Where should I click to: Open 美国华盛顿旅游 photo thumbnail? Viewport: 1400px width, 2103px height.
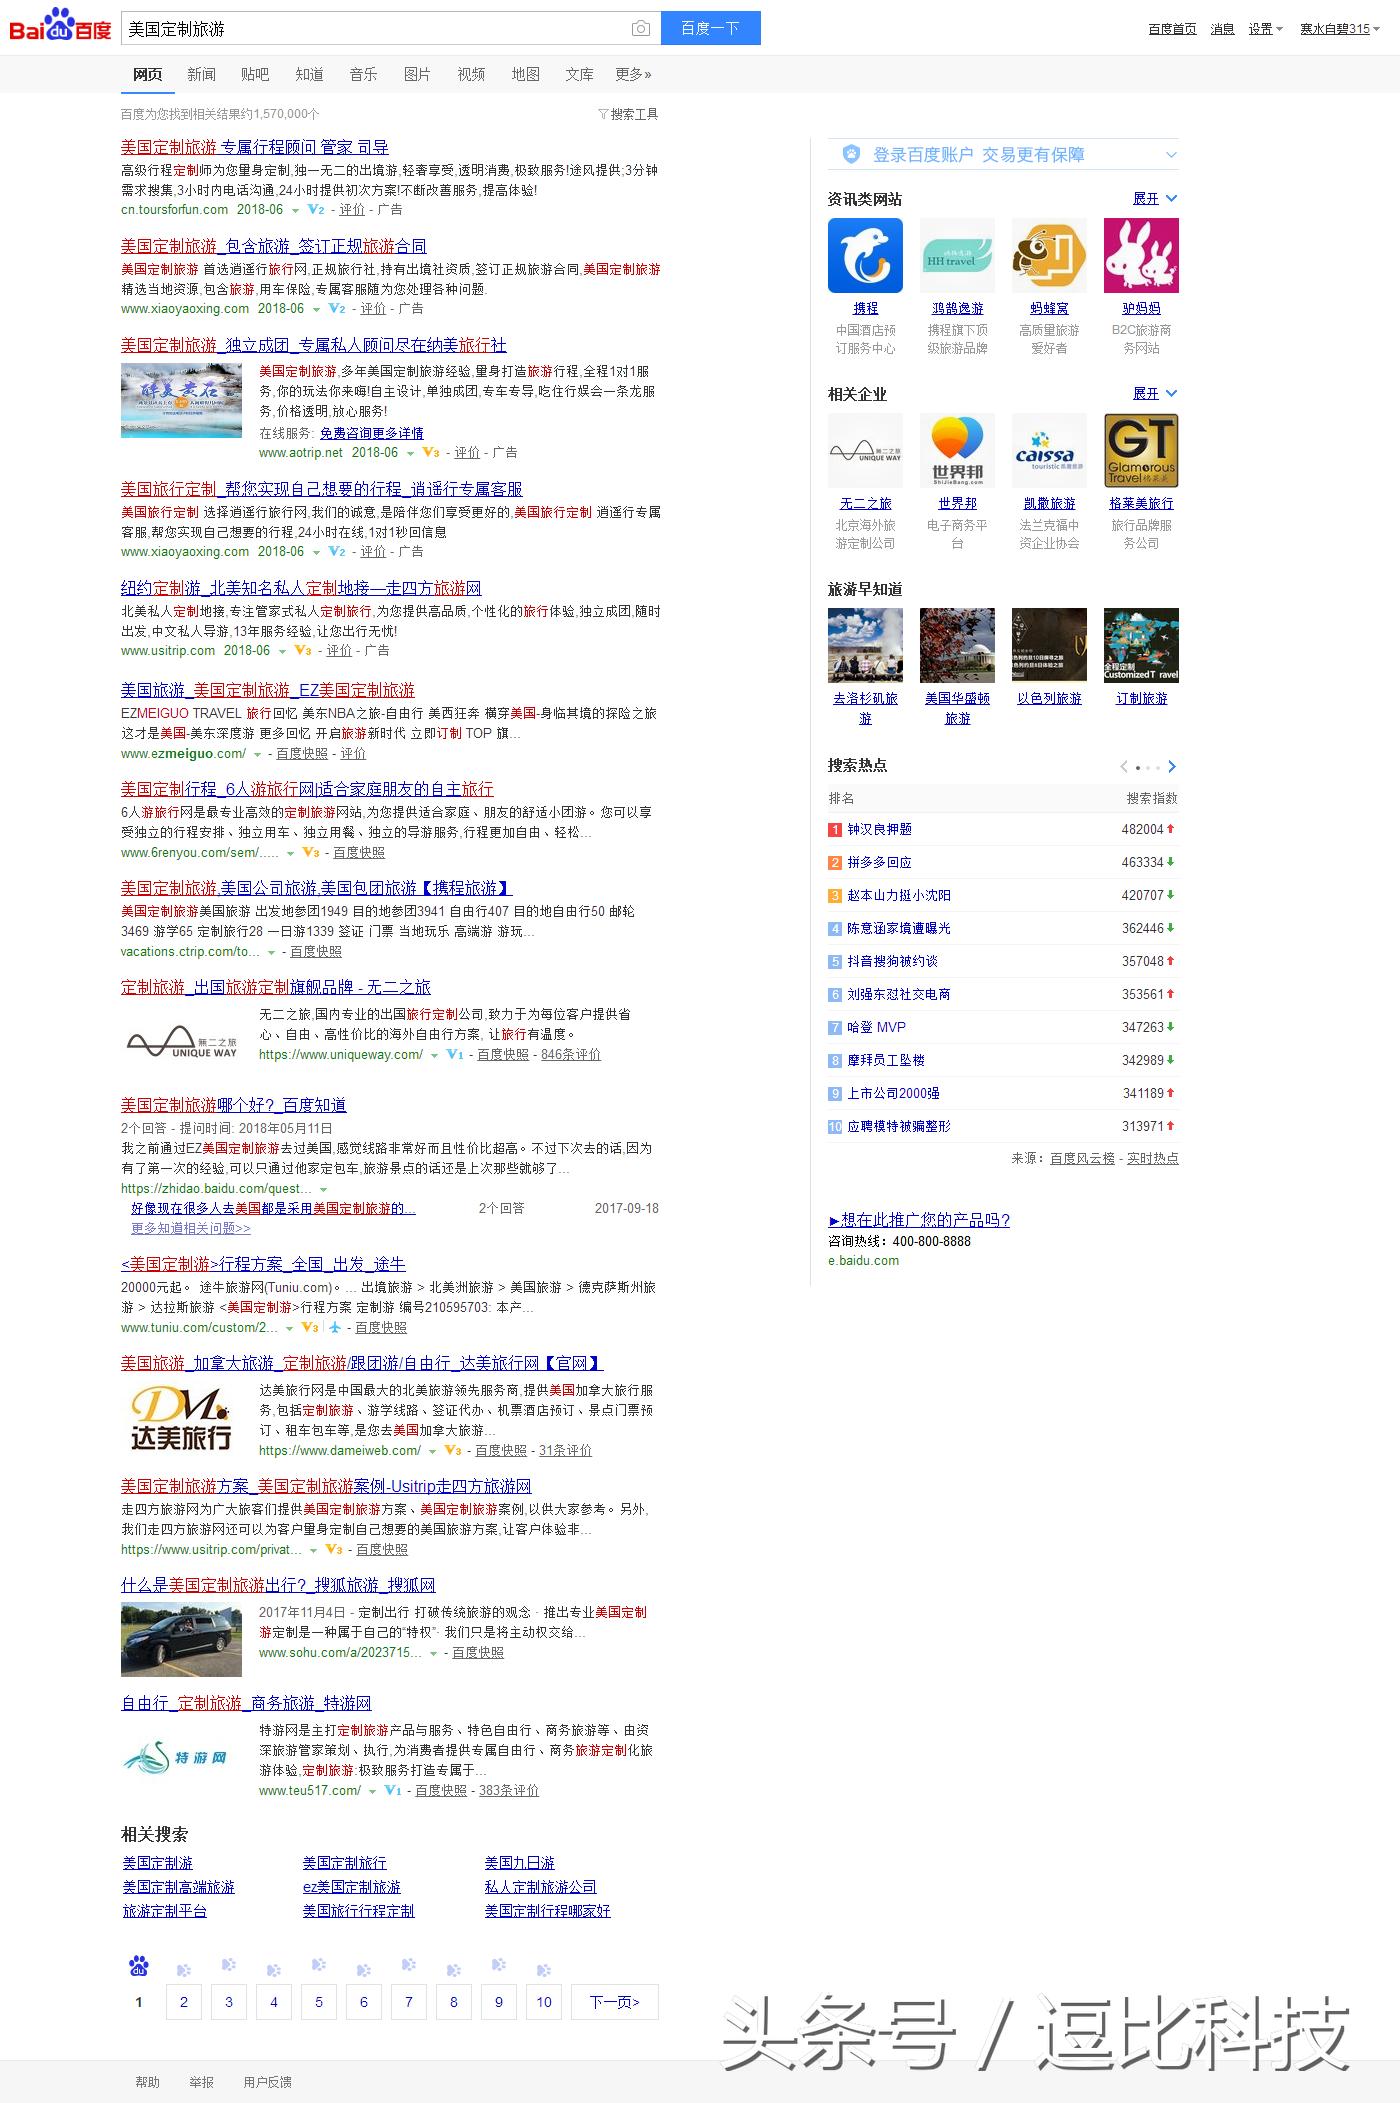(957, 645)
